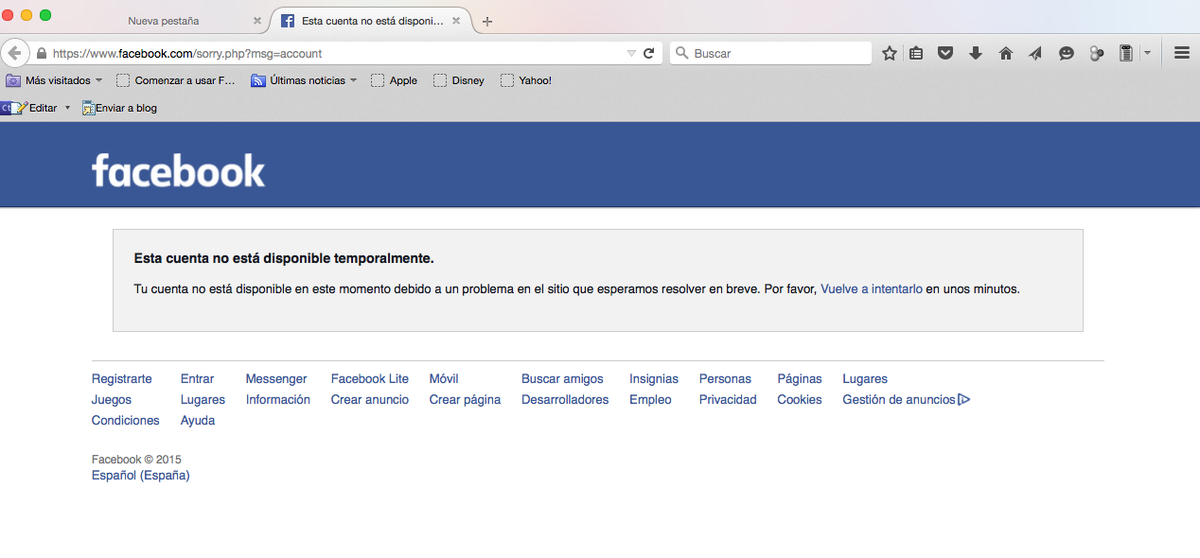
Task: Click the Personas footer link
Action: 725,379
